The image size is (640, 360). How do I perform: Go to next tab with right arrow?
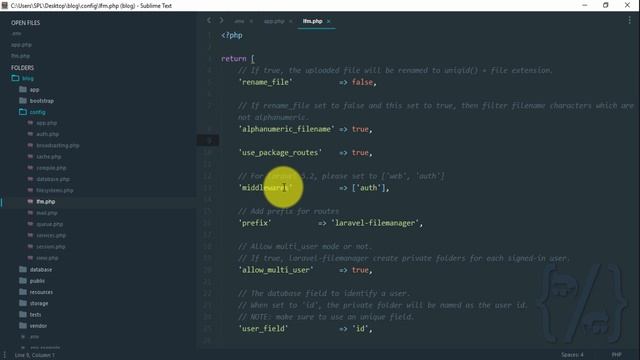tap(222, 20)
